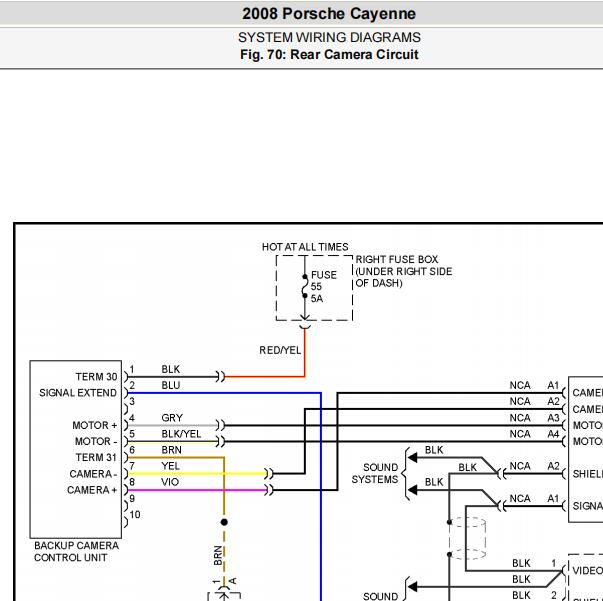
Task: Click the "CAMERA -" label on control unit
Action: (x=93, y=474)
